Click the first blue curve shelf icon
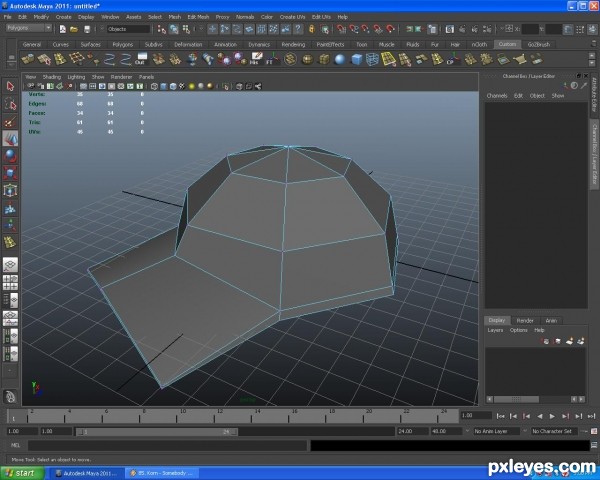 point(109,59)
